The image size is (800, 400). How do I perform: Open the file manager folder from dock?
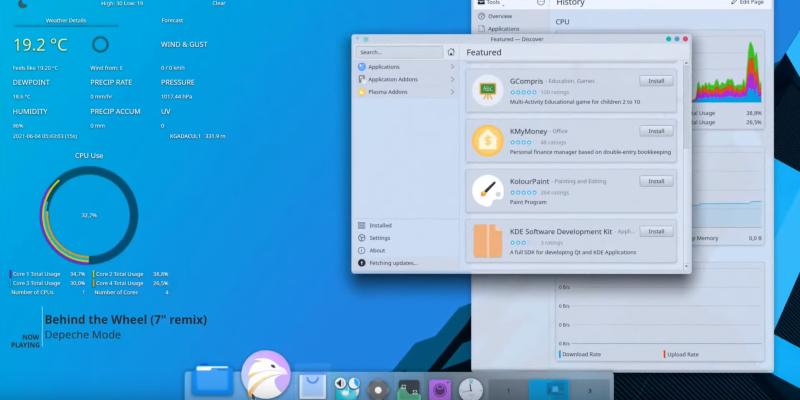coord(211,381)
